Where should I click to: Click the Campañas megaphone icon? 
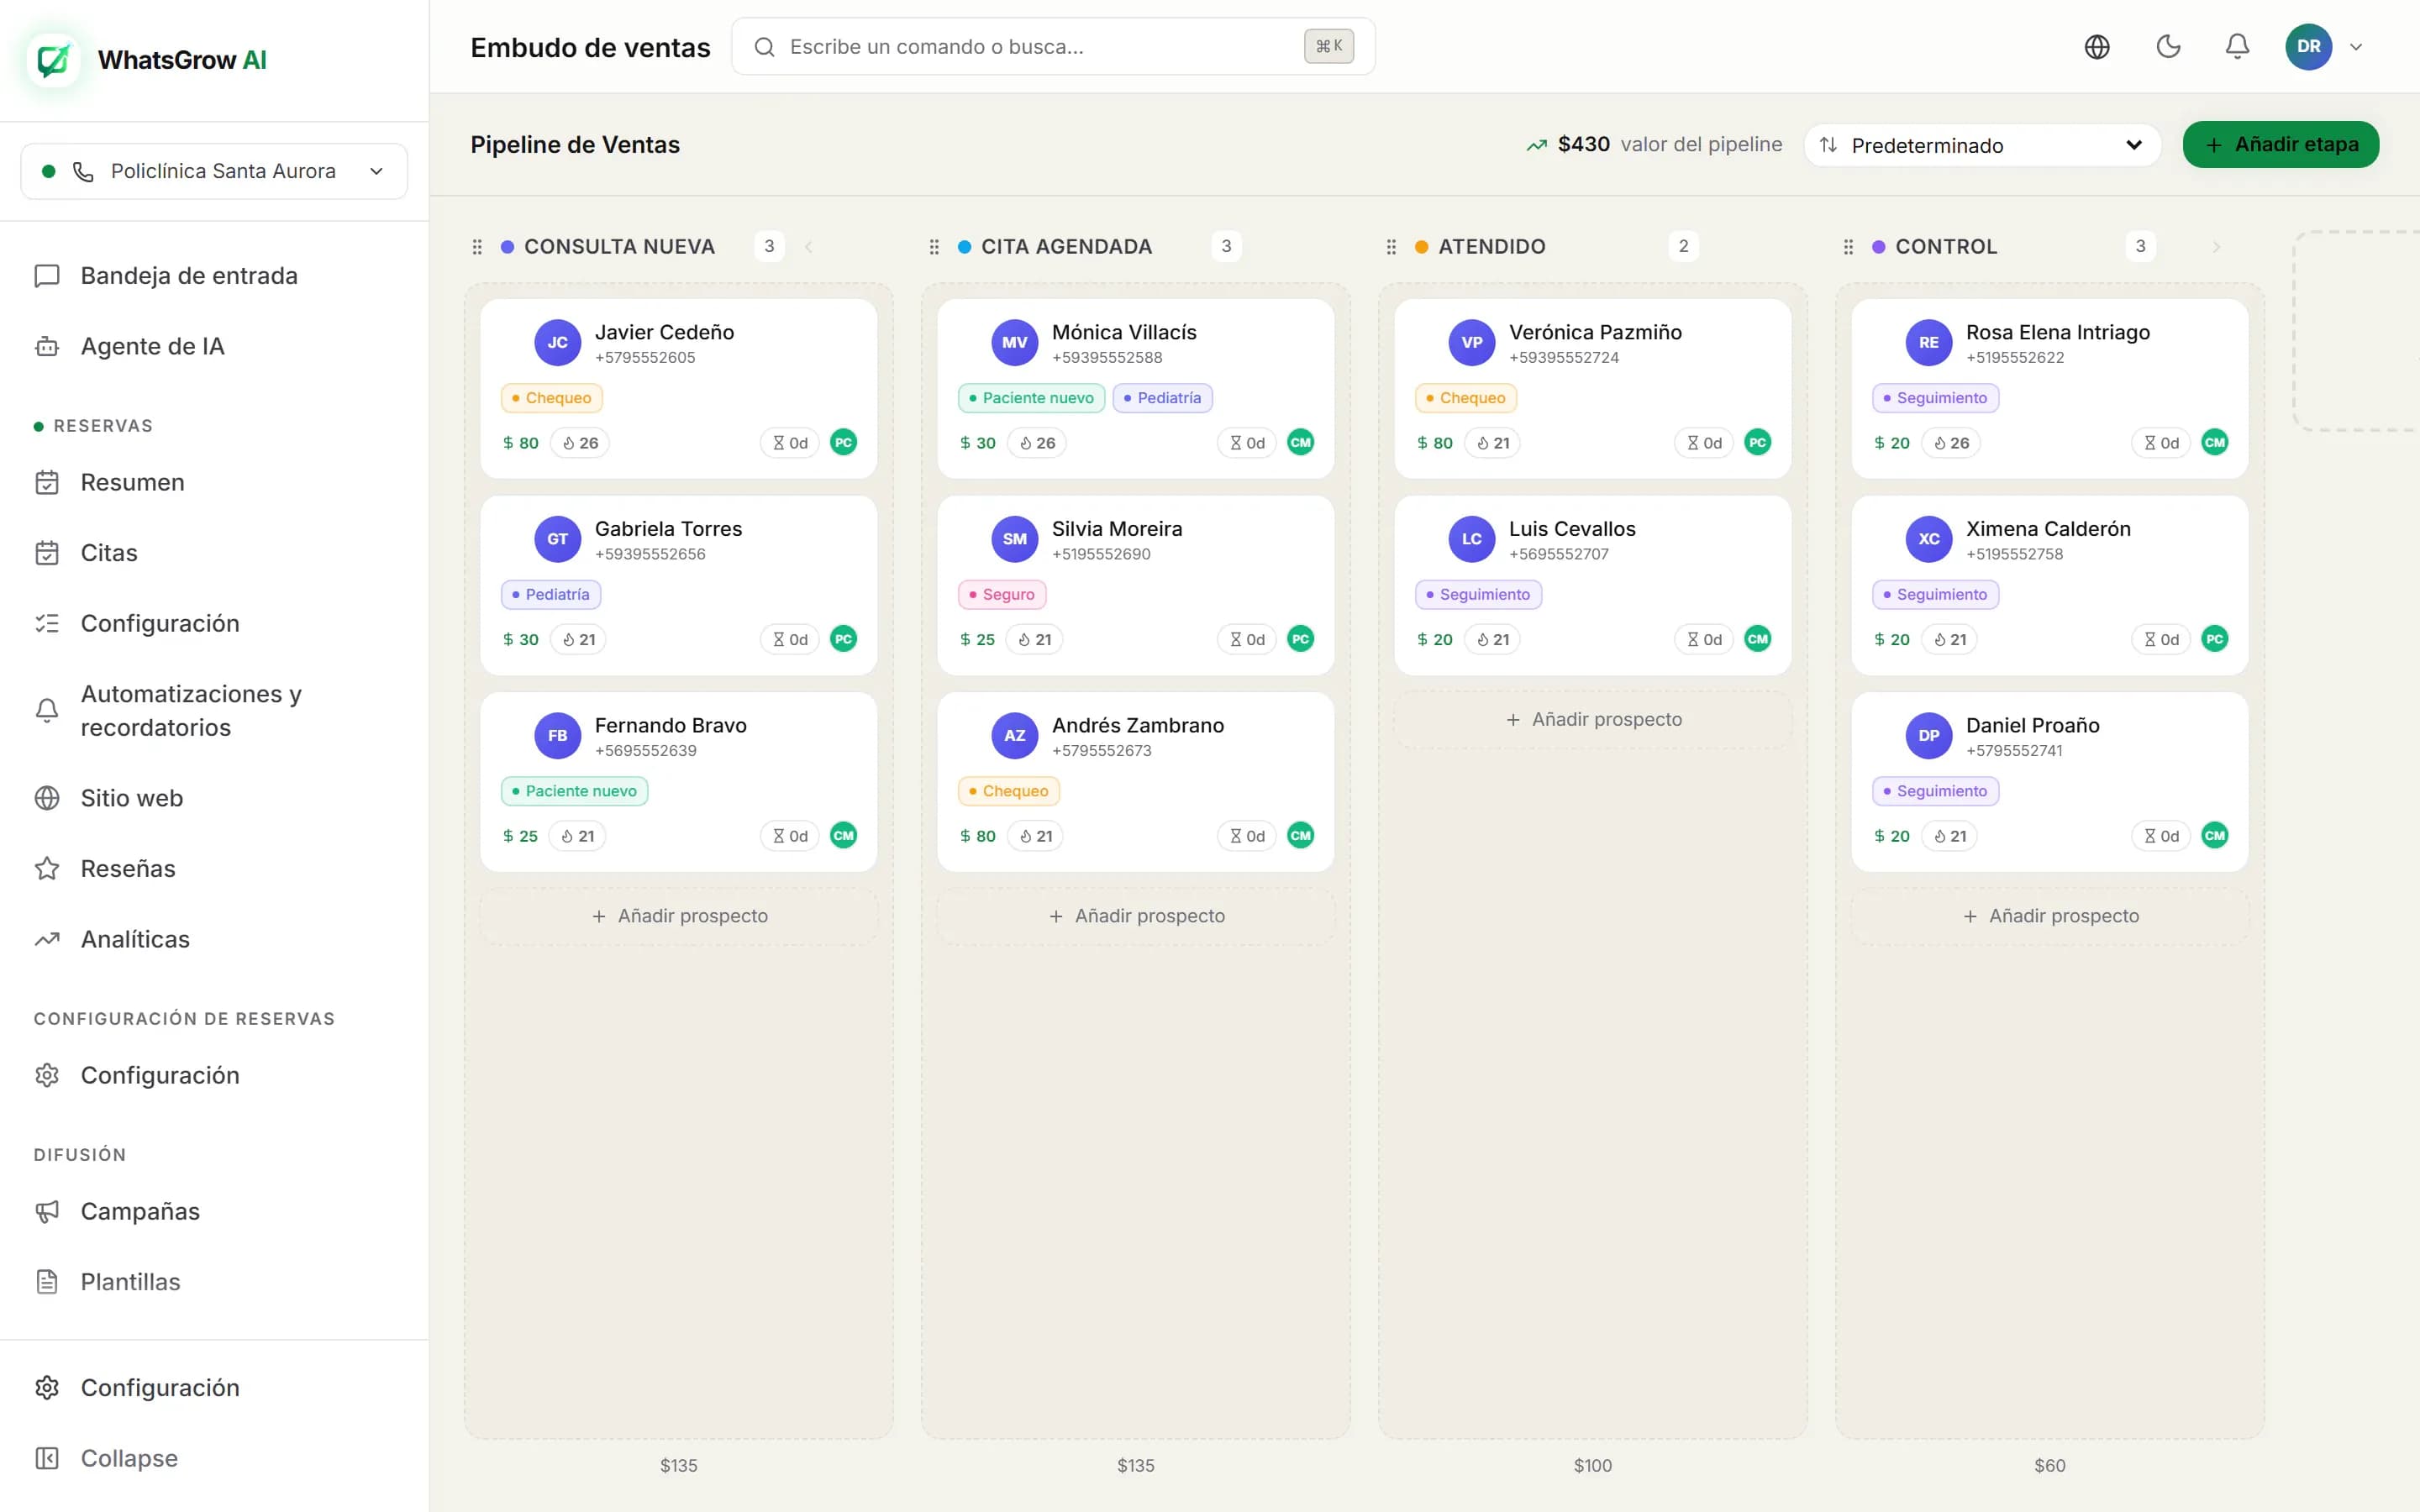click(47, 1211)
